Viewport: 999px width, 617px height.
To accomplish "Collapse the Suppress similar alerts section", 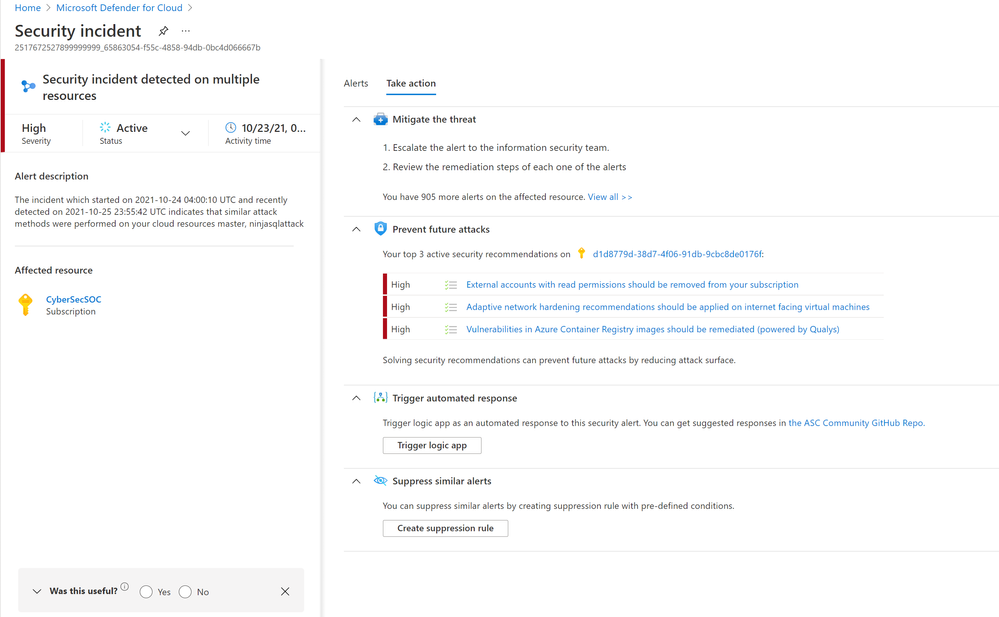I will pos(356,481).
